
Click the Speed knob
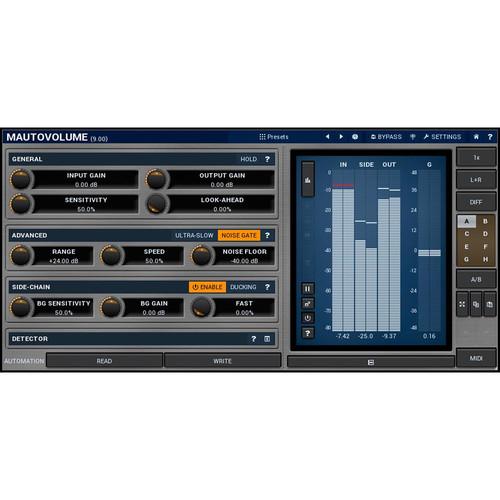coord(111,256)
